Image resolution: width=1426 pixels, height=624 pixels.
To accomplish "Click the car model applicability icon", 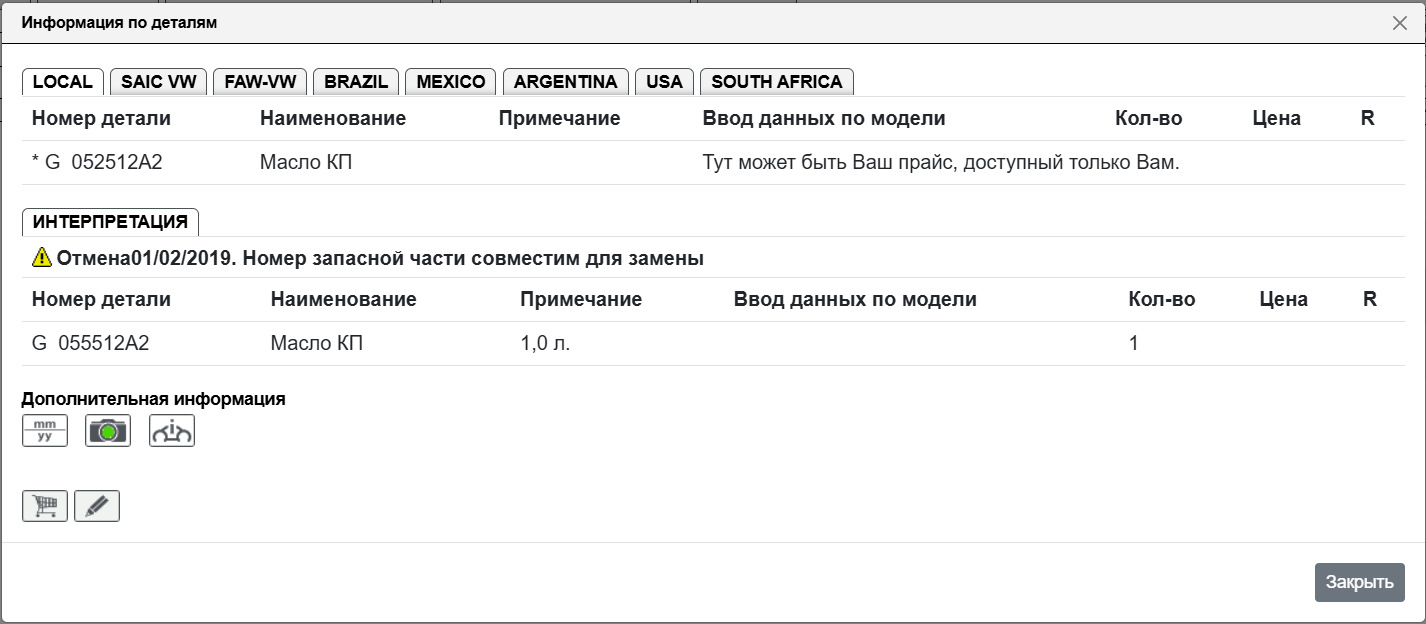I will coord(172,431).
